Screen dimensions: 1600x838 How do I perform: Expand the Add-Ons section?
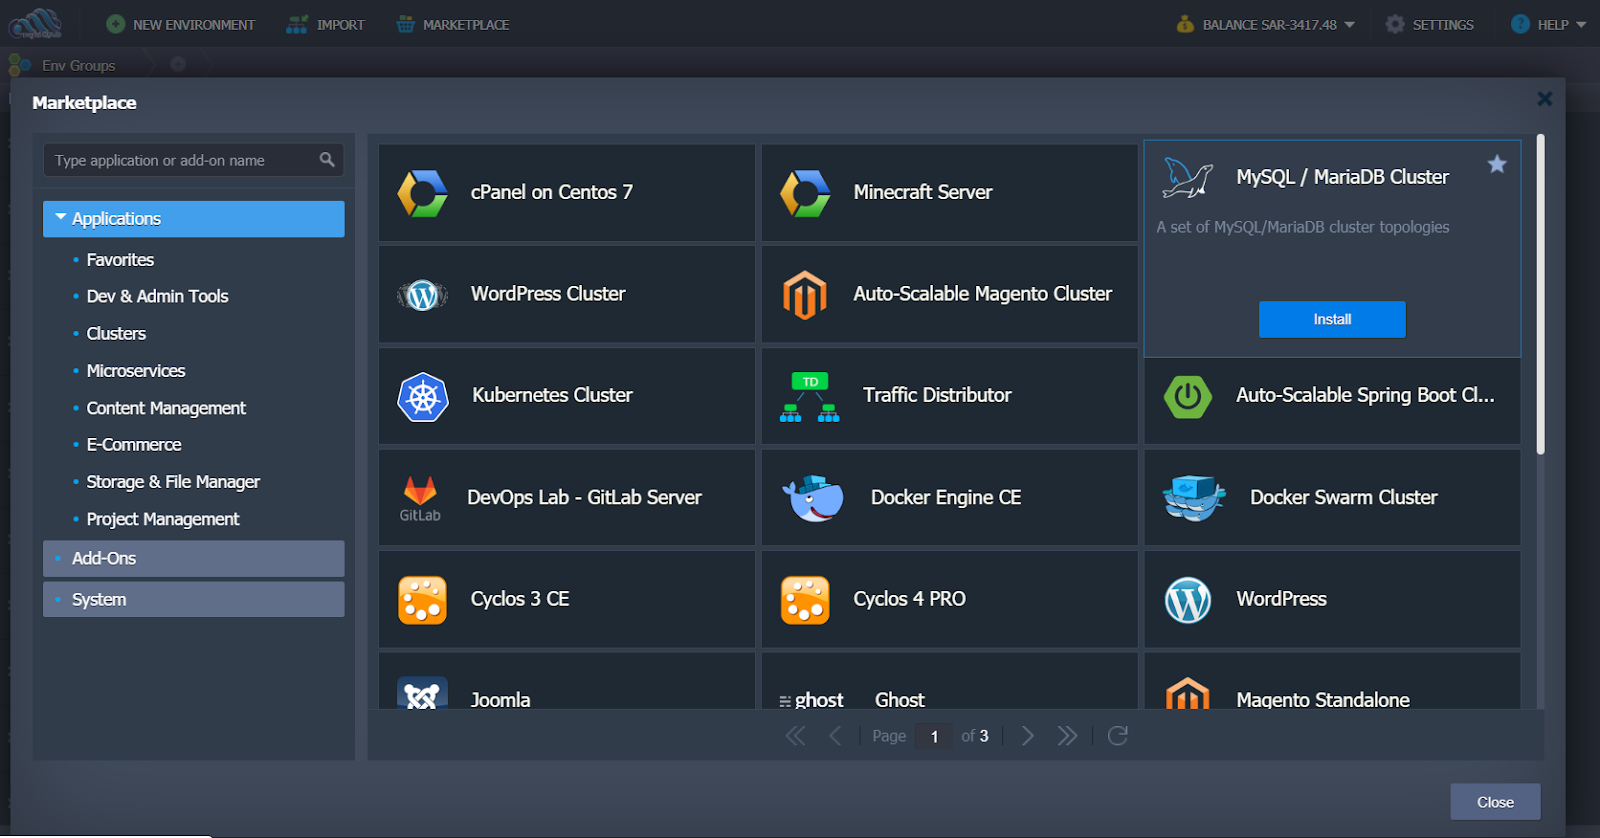(x=194, y=559)
